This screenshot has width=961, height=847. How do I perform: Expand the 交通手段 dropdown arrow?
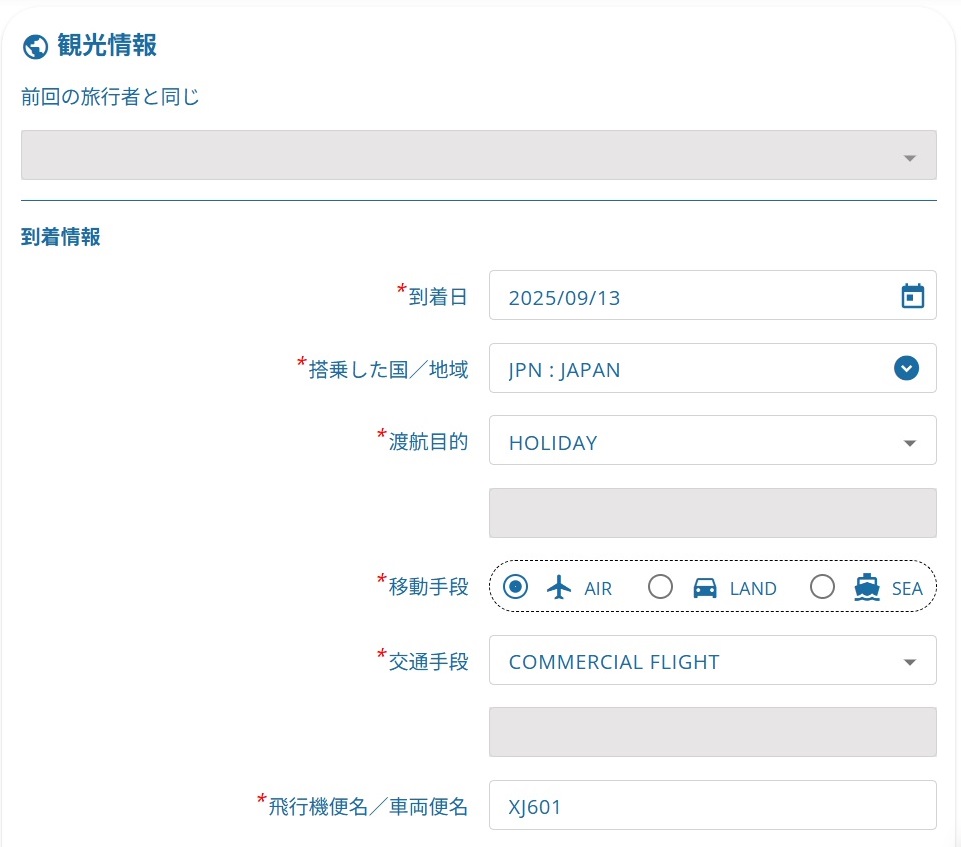[x=909, y=662]
